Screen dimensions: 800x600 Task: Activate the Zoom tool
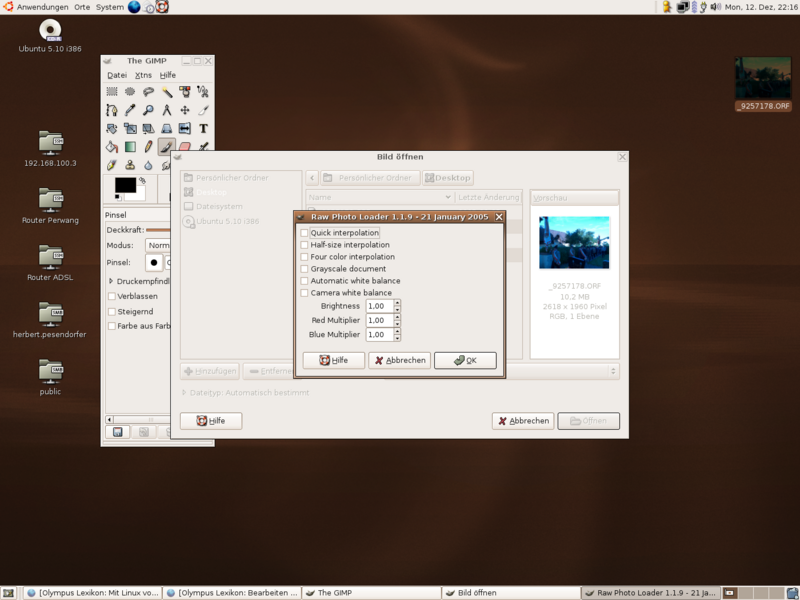pos(148,110)
